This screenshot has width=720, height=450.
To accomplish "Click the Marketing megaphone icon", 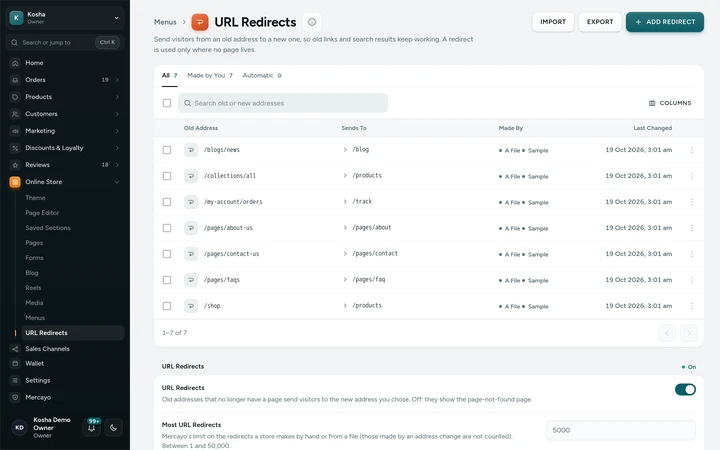I will (15, 131).
